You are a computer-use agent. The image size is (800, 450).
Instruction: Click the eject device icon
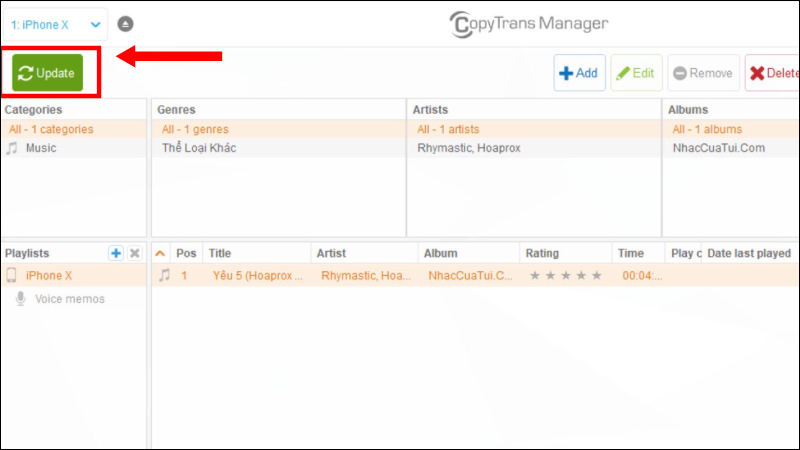[x=125, y=24]
